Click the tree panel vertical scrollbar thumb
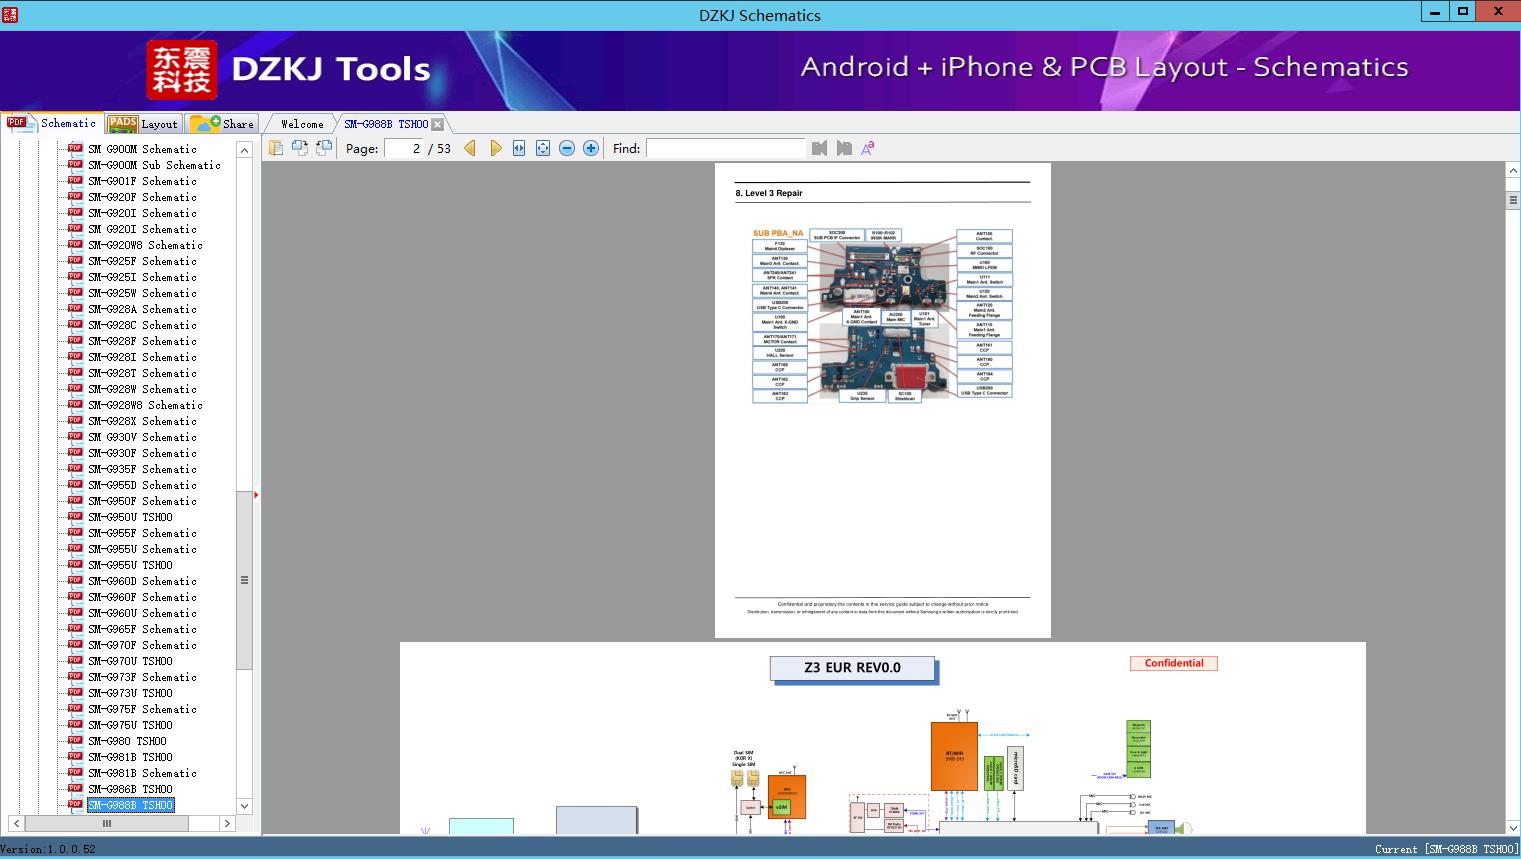This screenshot has height=859, width=1521. click(x=244, y=580)
